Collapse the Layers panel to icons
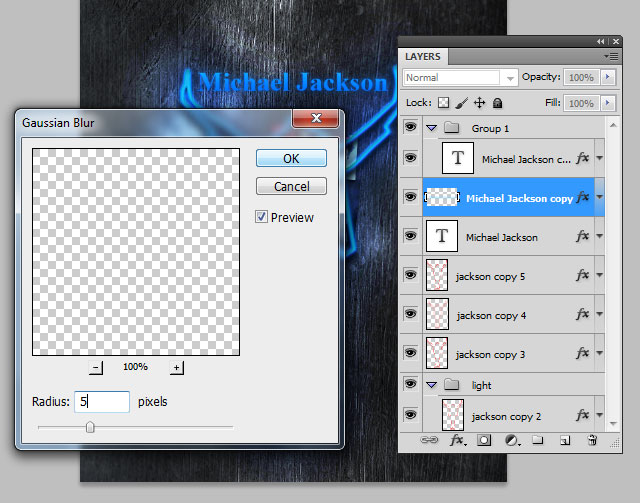 [600, 41]
